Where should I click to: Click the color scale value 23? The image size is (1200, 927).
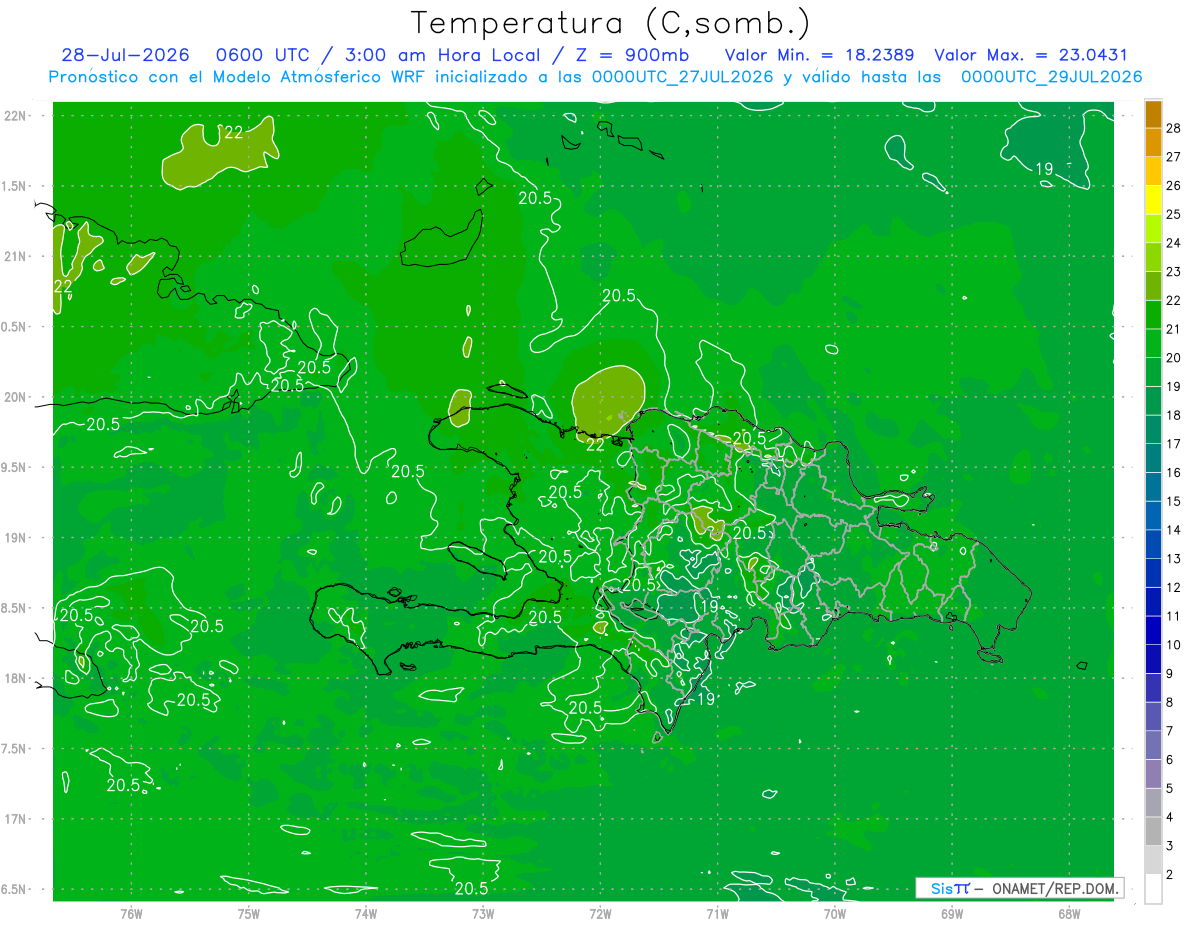[1173, 272]
